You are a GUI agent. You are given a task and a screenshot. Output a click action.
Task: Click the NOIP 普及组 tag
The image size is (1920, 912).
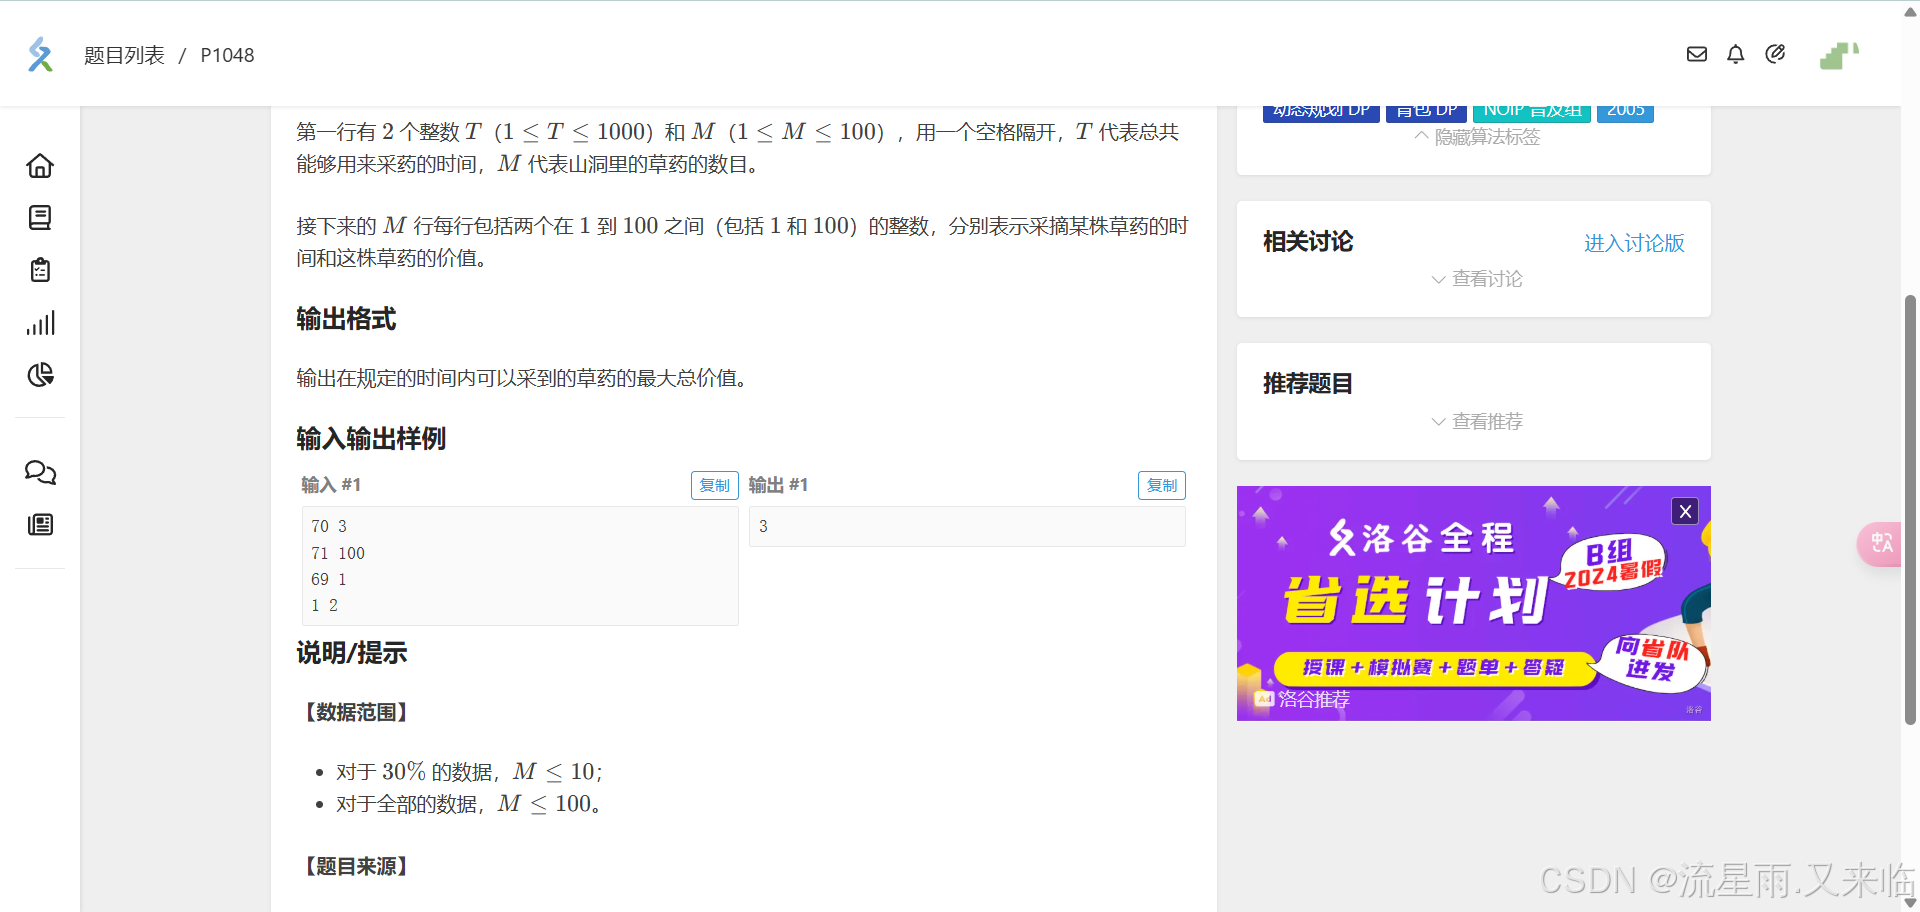click(1532, 113)
